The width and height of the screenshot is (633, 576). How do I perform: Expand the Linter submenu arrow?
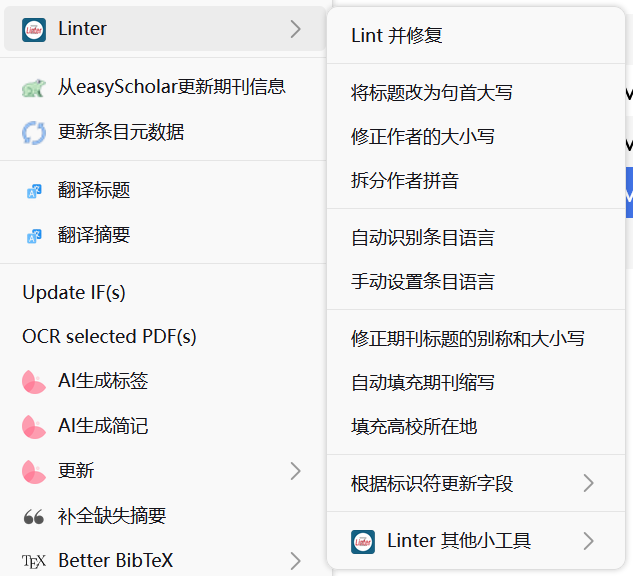295,29
